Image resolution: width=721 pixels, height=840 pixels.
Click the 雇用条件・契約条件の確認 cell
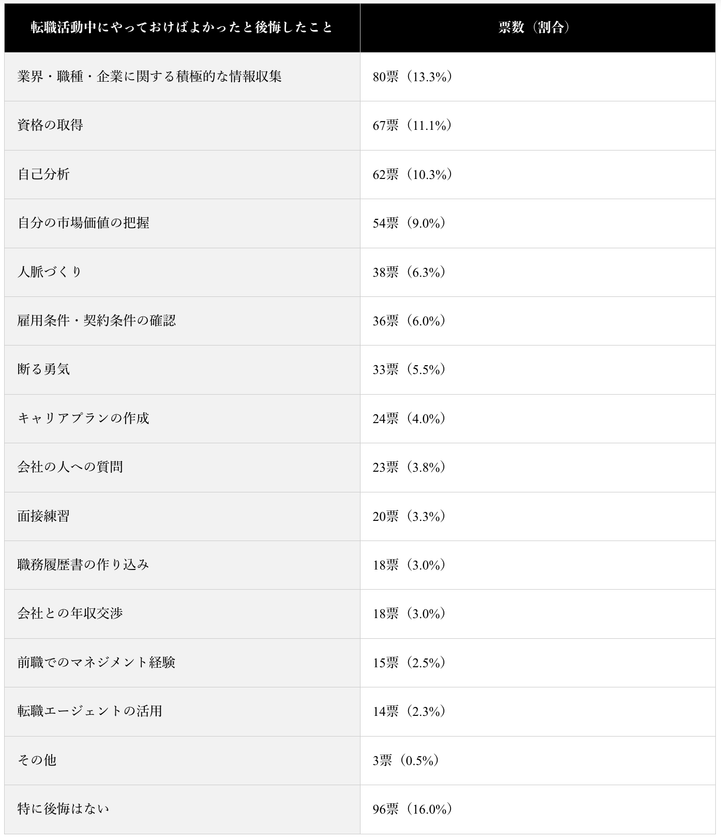(182, 320)
